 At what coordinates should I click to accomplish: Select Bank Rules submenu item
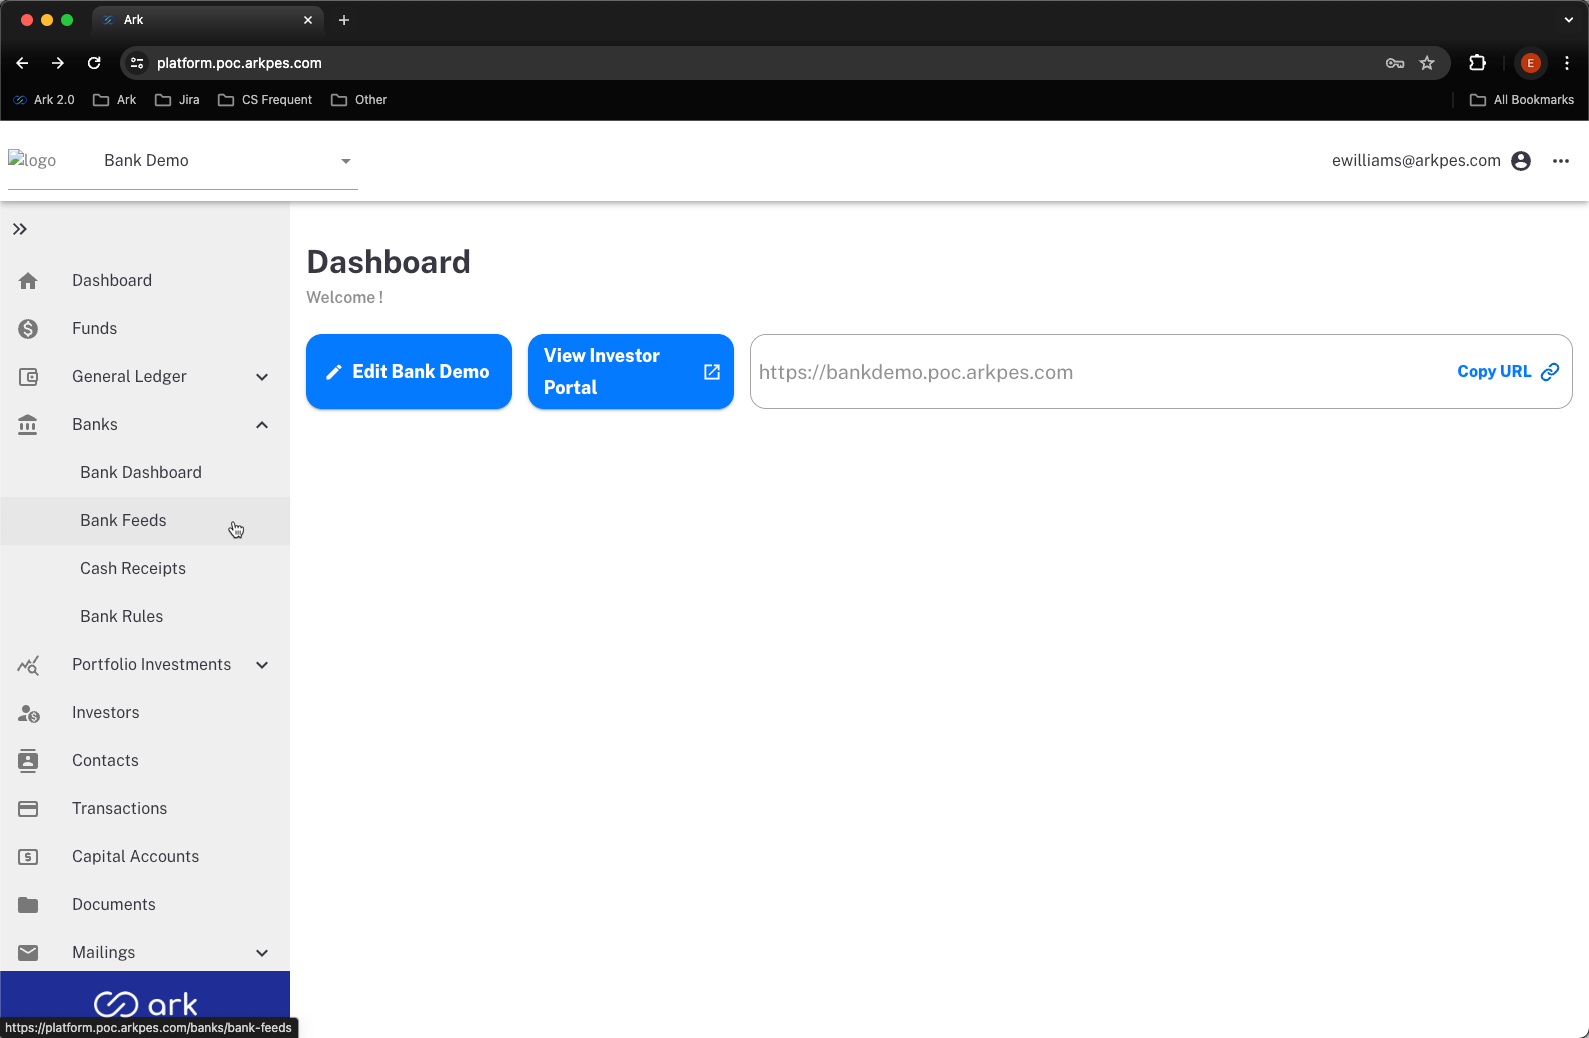click(x=145, y=617)
